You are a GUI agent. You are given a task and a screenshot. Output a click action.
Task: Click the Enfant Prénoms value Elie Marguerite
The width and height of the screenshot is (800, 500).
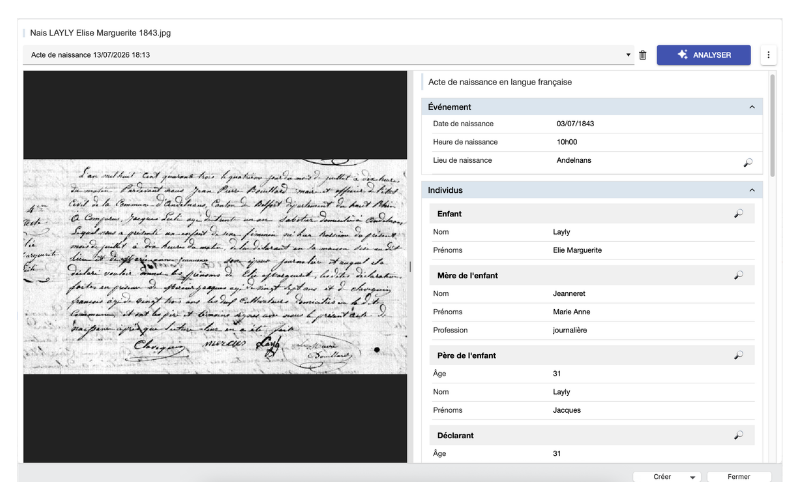[x=577, y=250]
